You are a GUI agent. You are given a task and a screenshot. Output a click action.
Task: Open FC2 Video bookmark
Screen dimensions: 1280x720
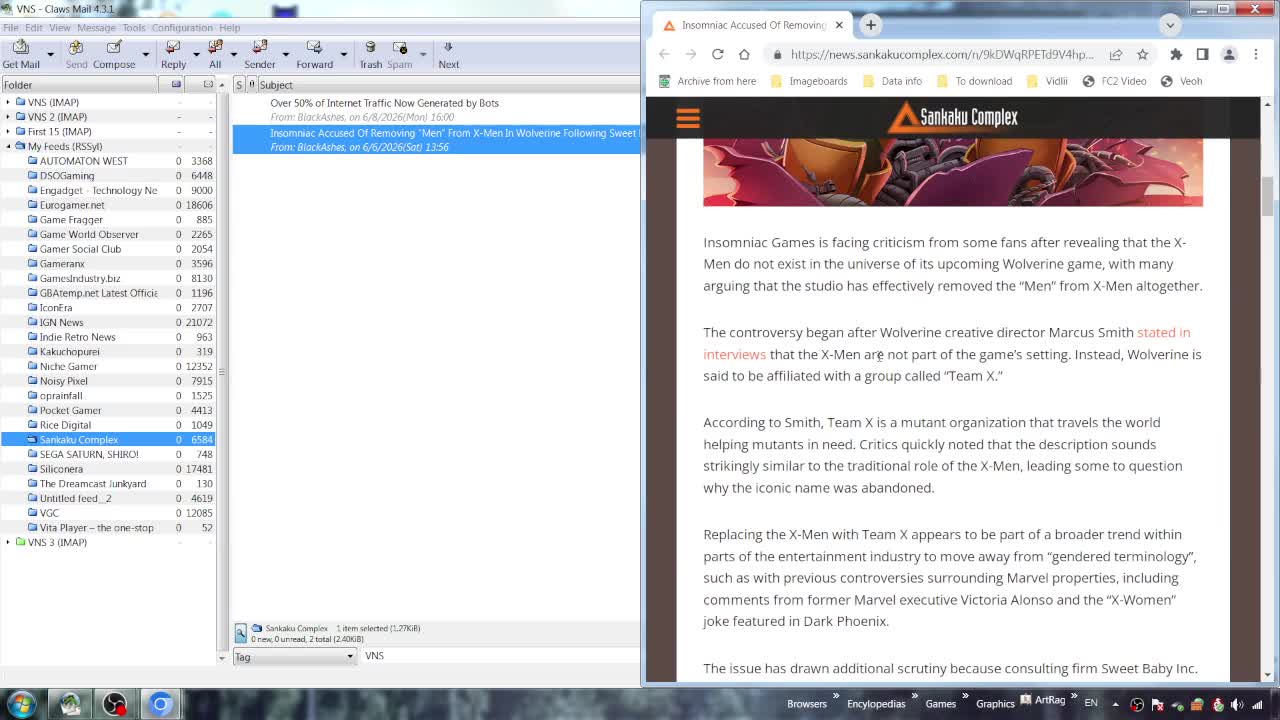point(1114,81)
